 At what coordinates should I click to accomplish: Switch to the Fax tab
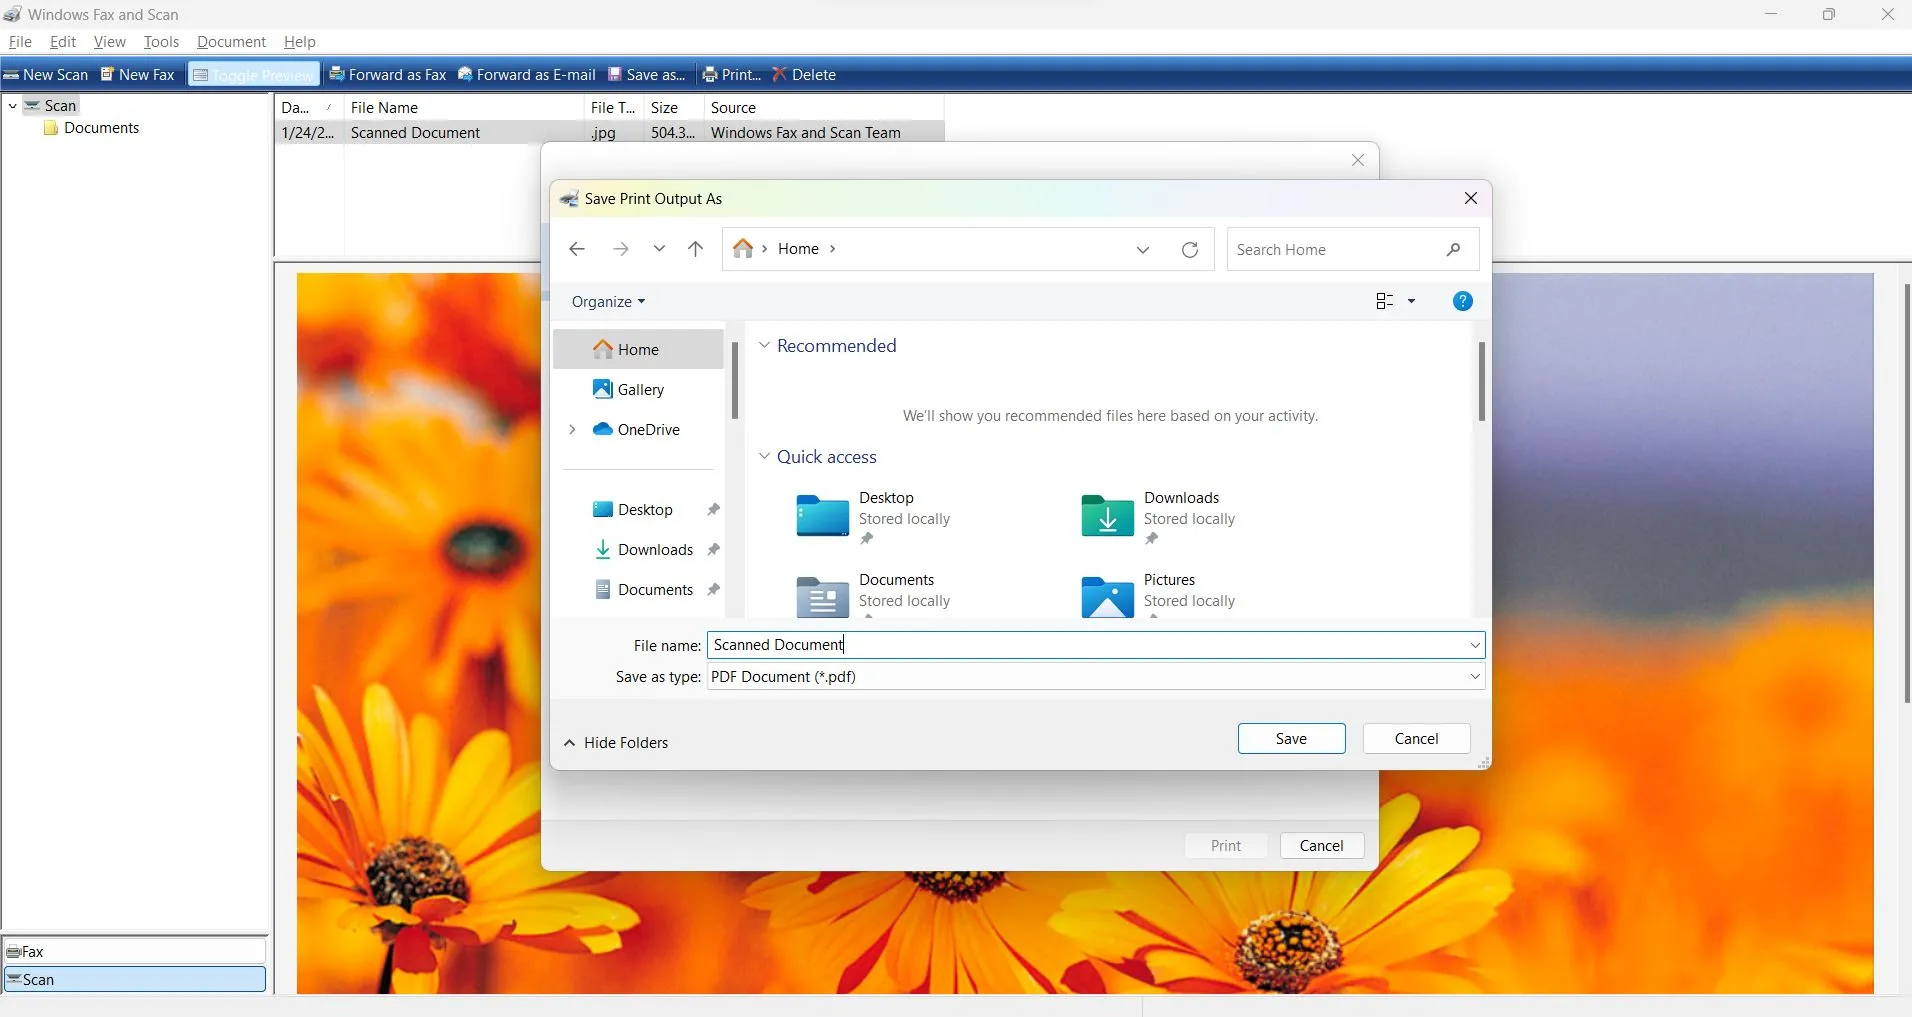point(134,950)
